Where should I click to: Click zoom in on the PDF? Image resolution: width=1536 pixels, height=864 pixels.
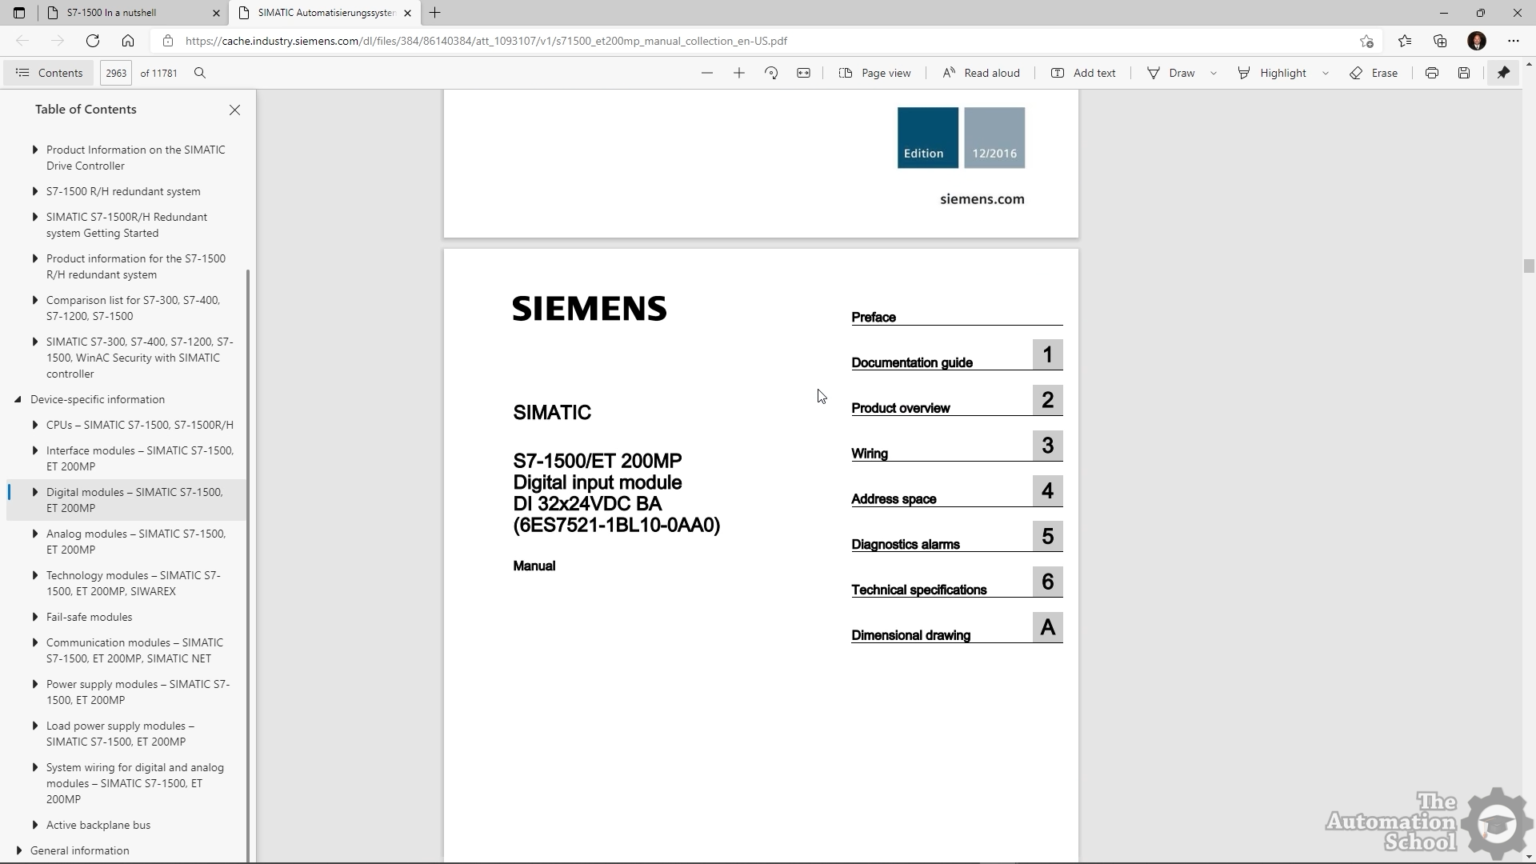(x=739, y=72)
